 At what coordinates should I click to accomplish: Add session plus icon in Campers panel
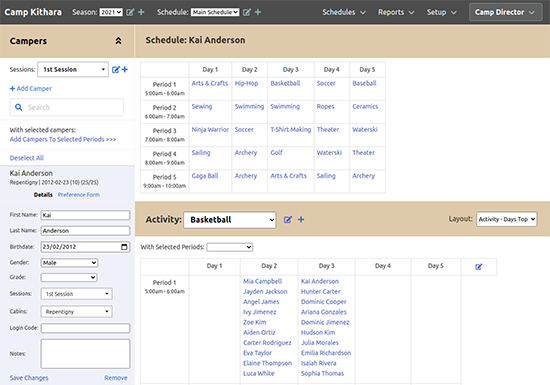coord(125,69)
